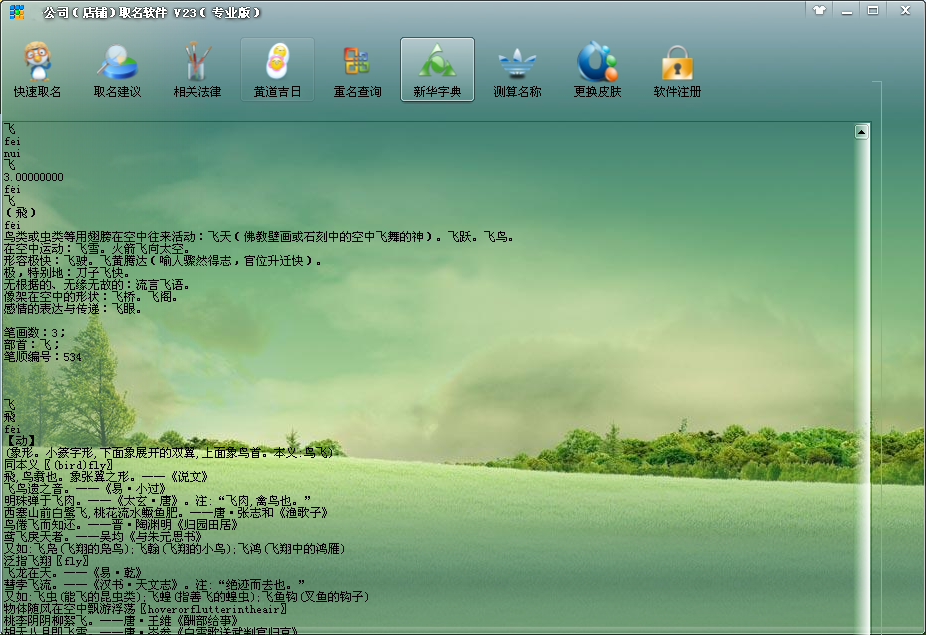Open the 快速取名 quick naming tool
926x635 pixels.
pos(37,71)
